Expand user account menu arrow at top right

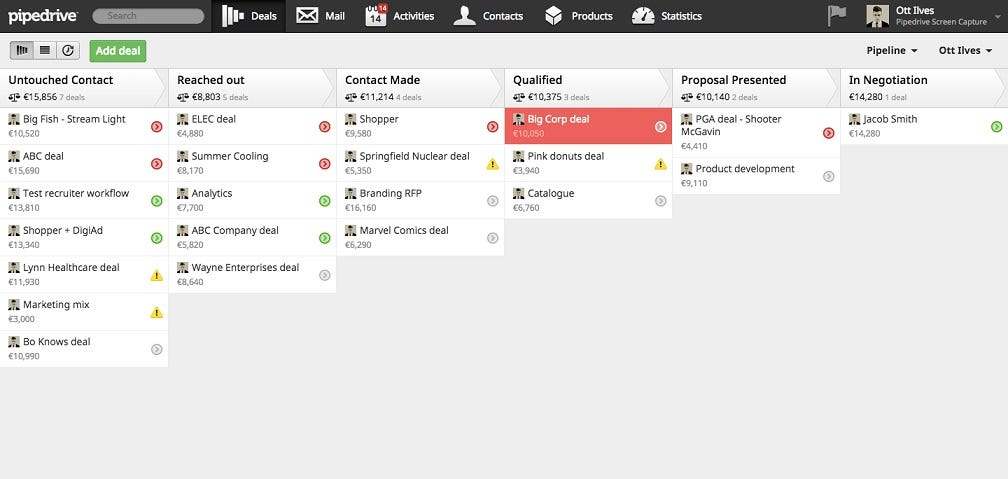tap(997, 16)
